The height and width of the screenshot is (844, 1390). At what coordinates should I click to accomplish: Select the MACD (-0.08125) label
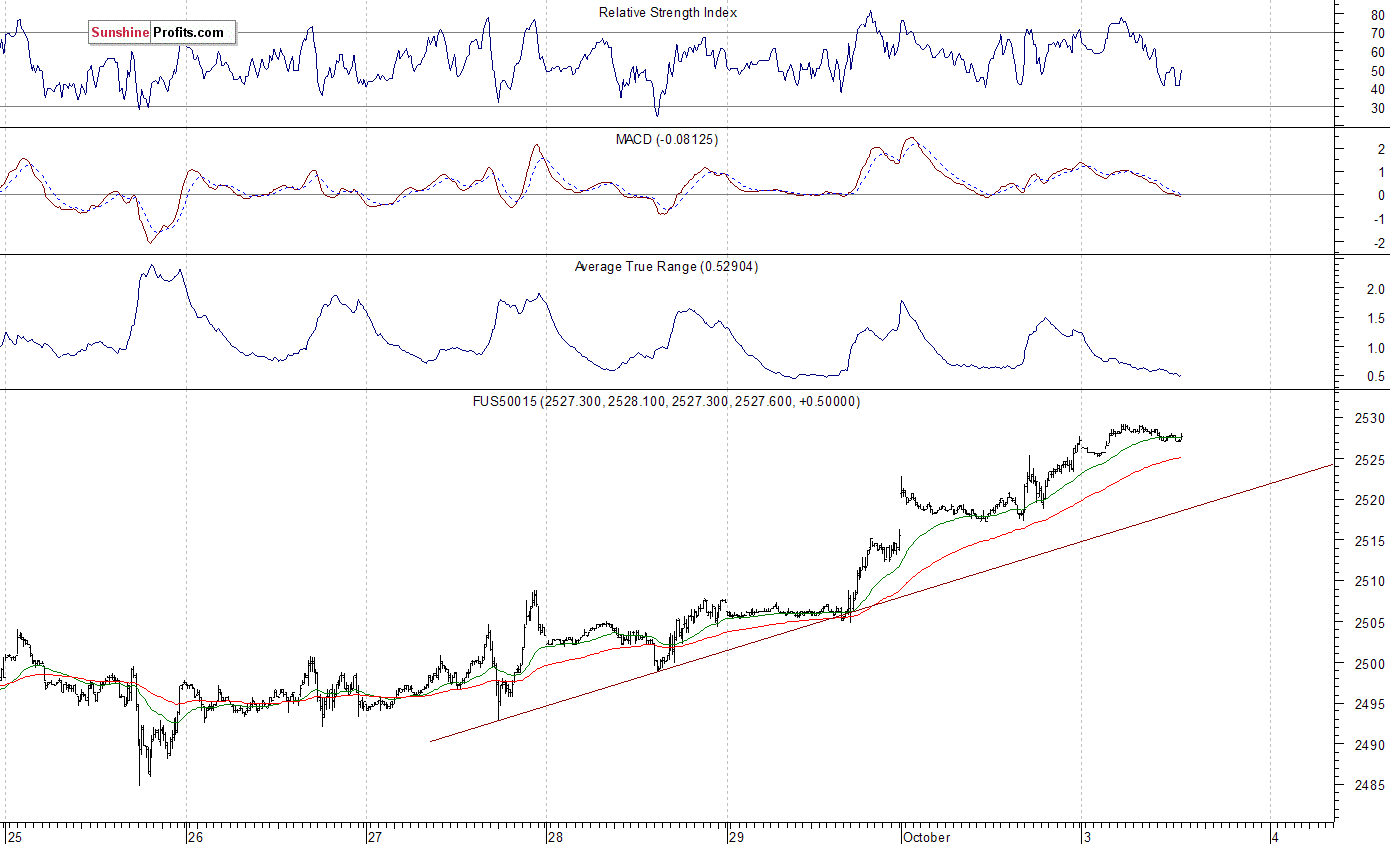667,139
